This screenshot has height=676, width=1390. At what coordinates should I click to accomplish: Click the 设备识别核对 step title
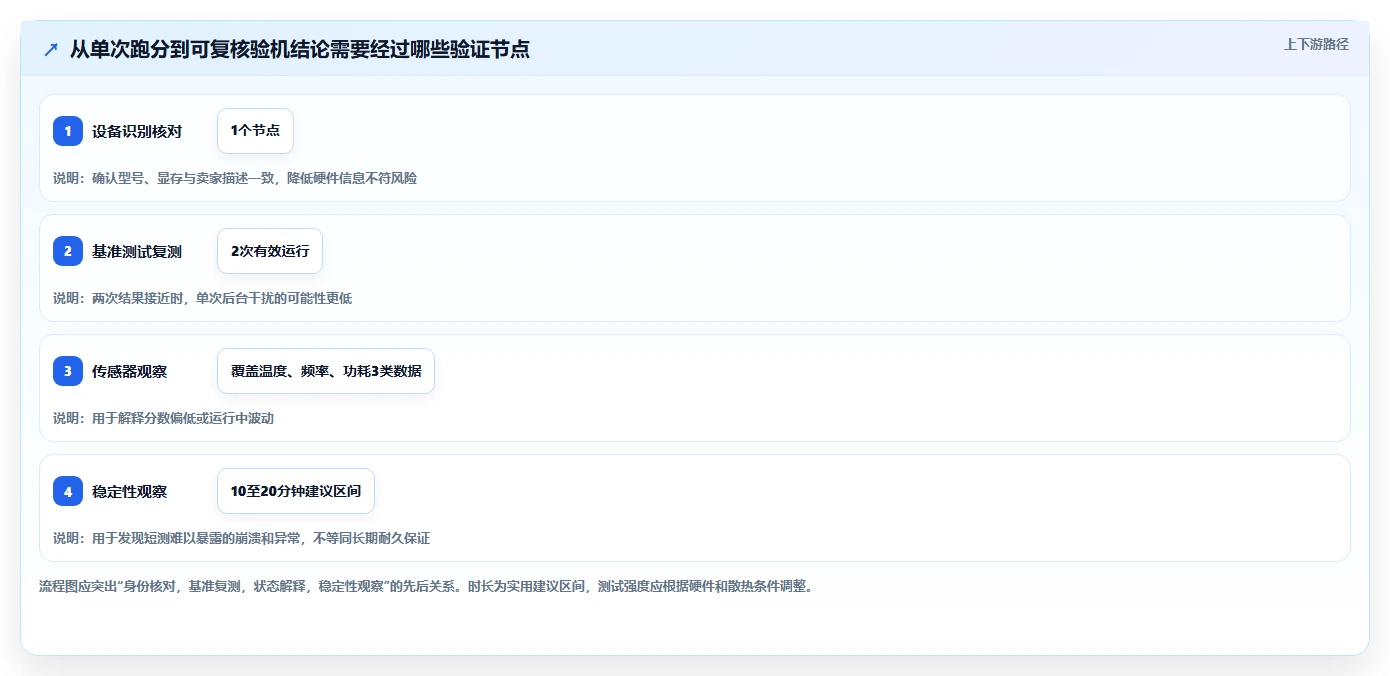137,131
